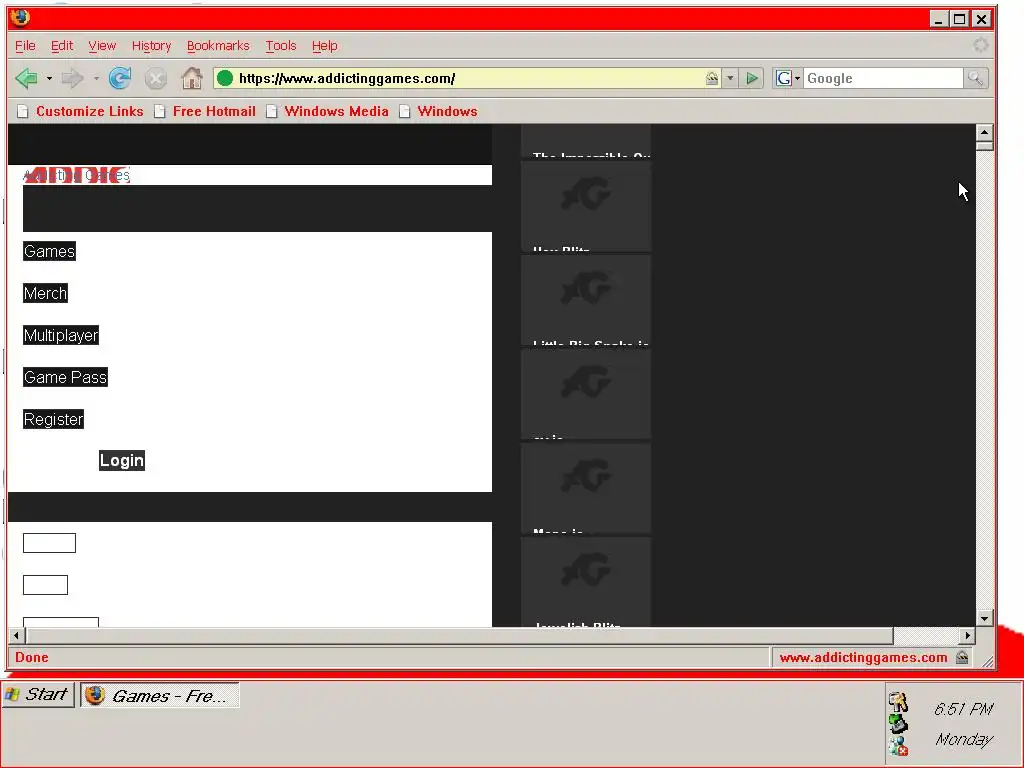Expand the address bar URL dropdown
Image resolution: width=1024 pixels, height=768 pixels.
(730, 78)
